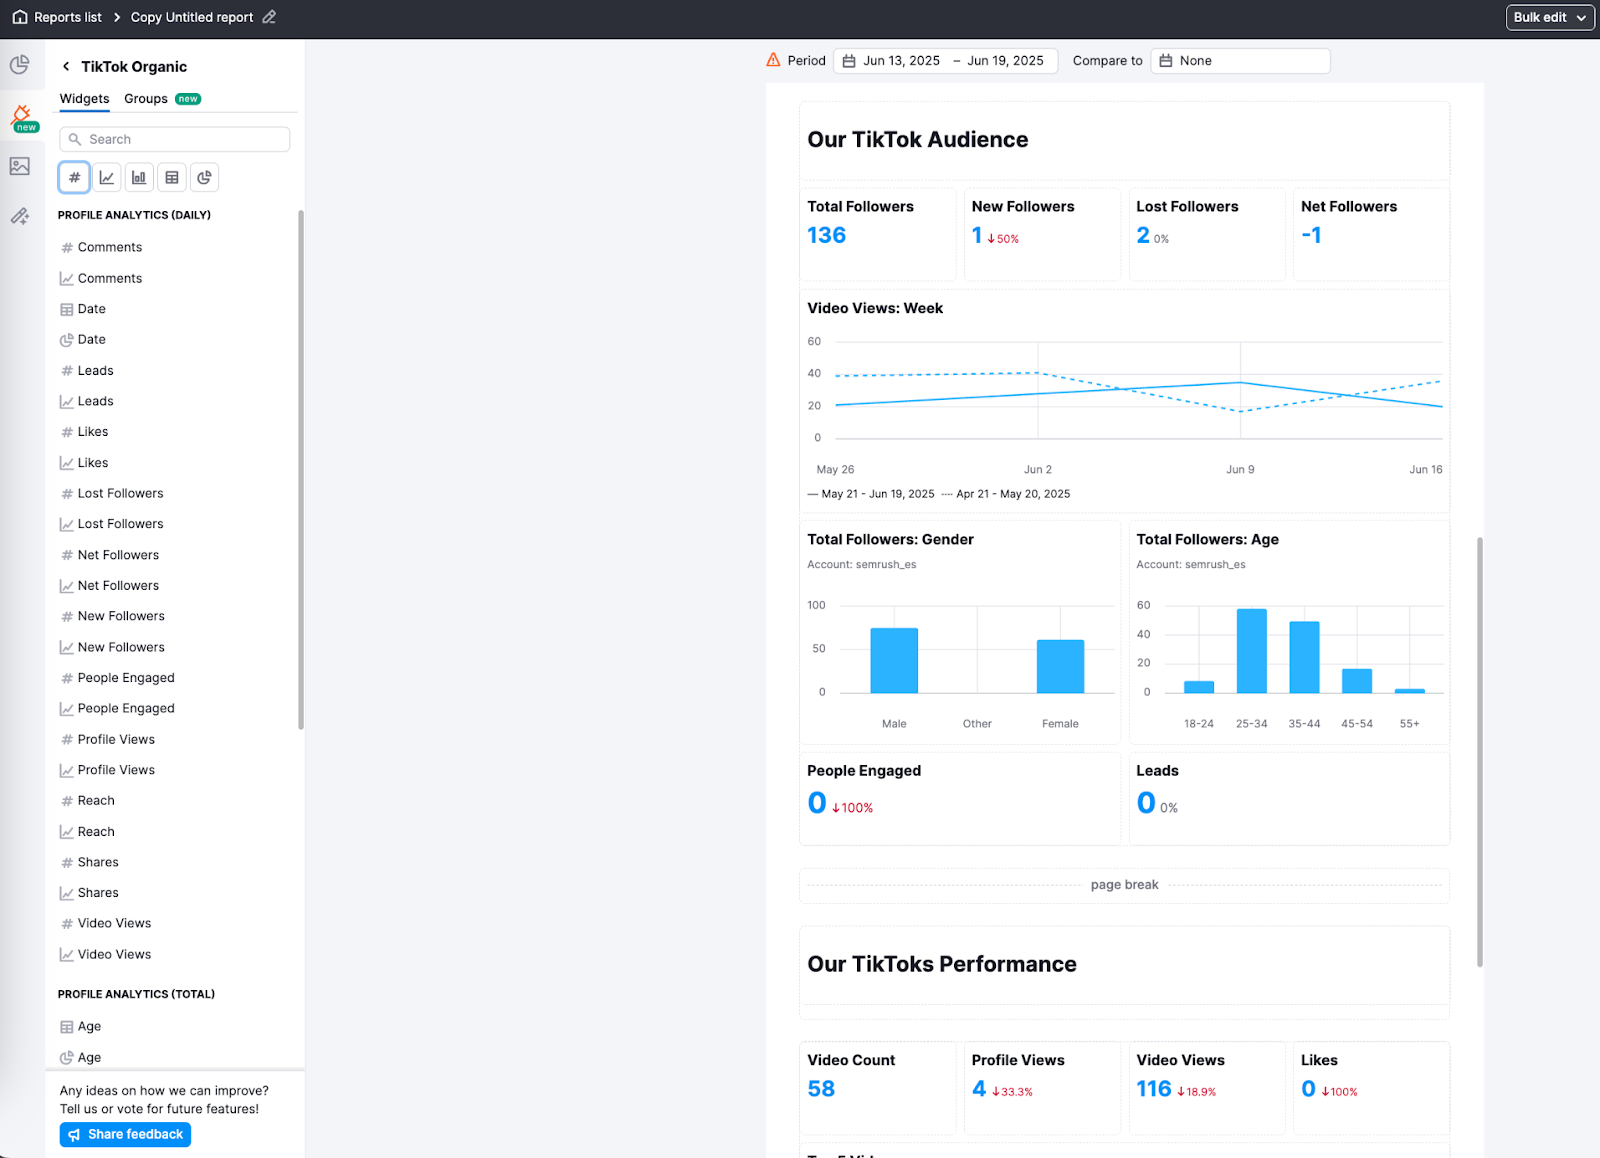The image size is (1600, 1158).
Task: Click the calendar icon in Period field
Action: pos(848,60)
